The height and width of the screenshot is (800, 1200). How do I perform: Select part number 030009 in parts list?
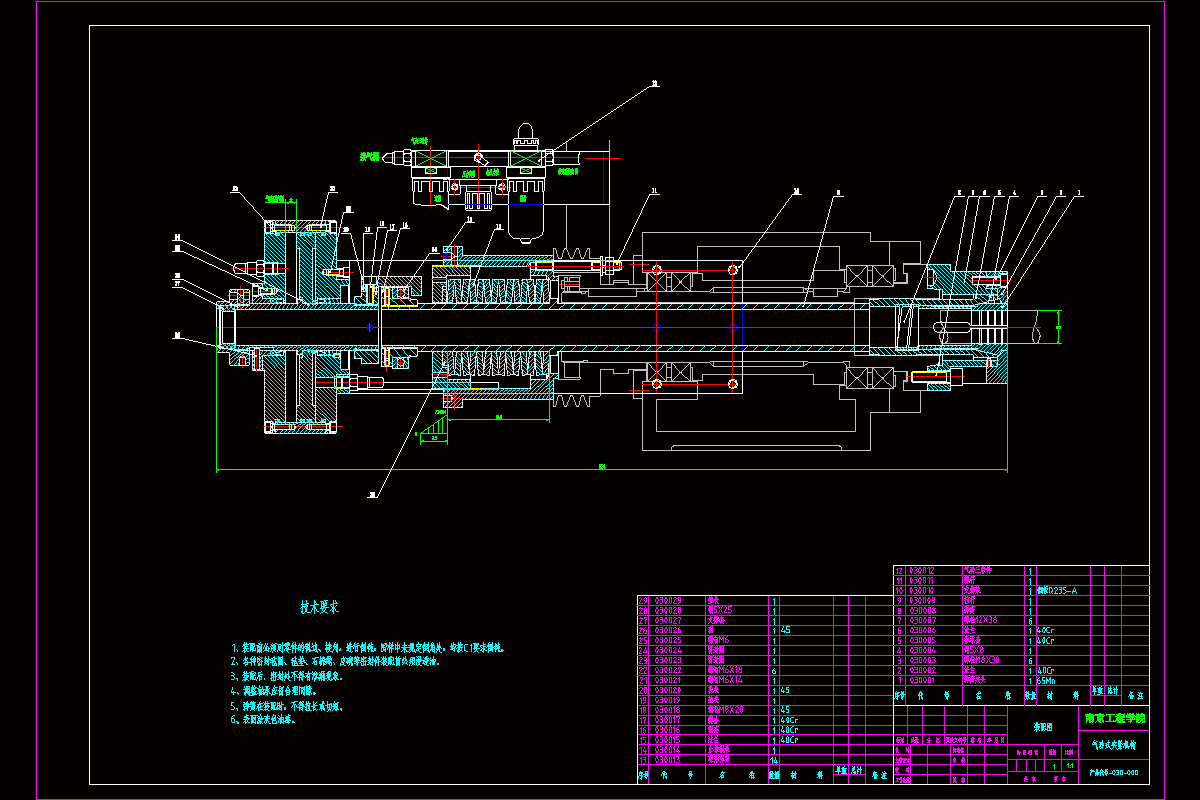(x=922, y=600)
